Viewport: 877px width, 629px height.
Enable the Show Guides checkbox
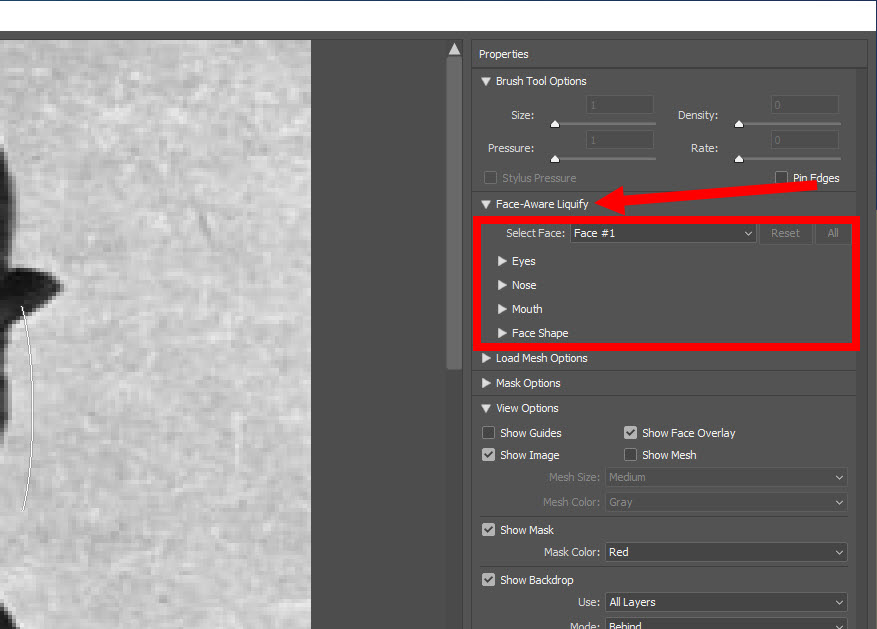click(488, 433)
